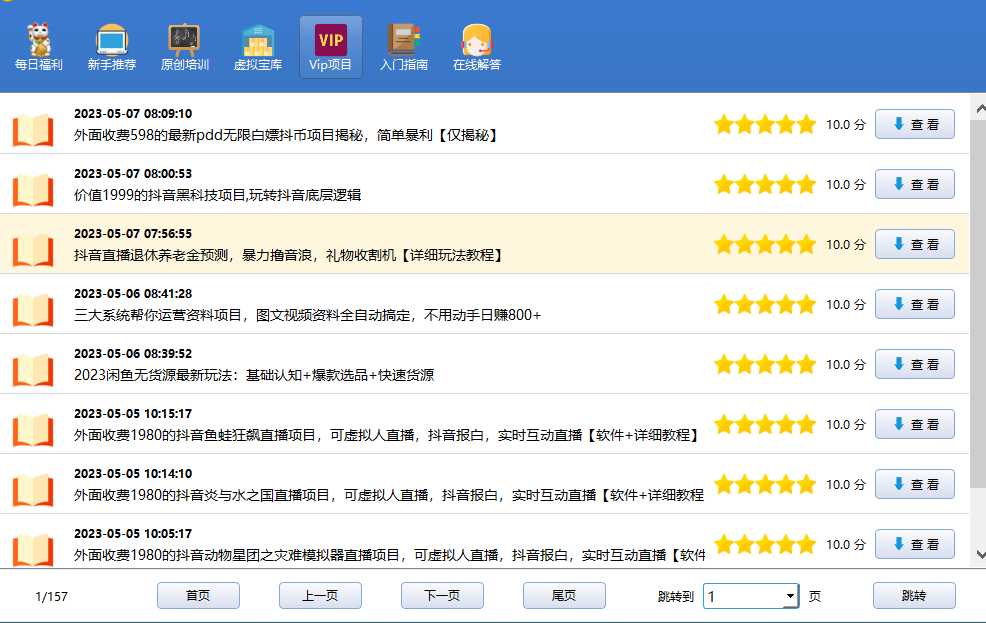
Task: Open the 跳转到 page number dropdown
Action: [790, 596]
